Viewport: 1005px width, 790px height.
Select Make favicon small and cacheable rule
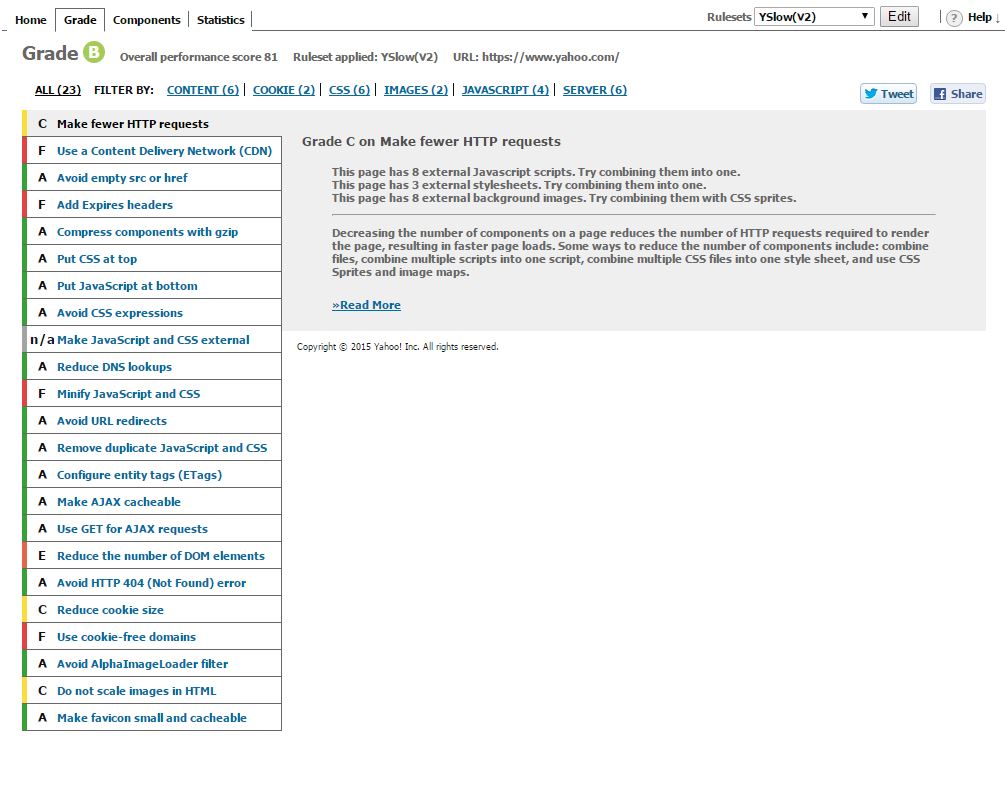pos(153,718)
